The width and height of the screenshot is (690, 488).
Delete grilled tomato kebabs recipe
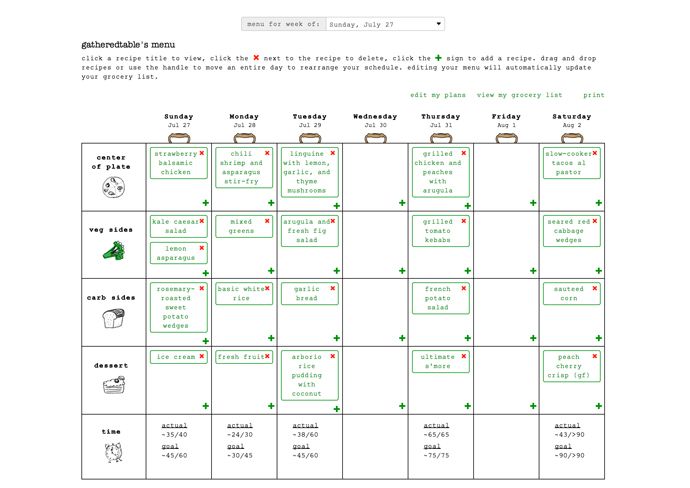463,221
